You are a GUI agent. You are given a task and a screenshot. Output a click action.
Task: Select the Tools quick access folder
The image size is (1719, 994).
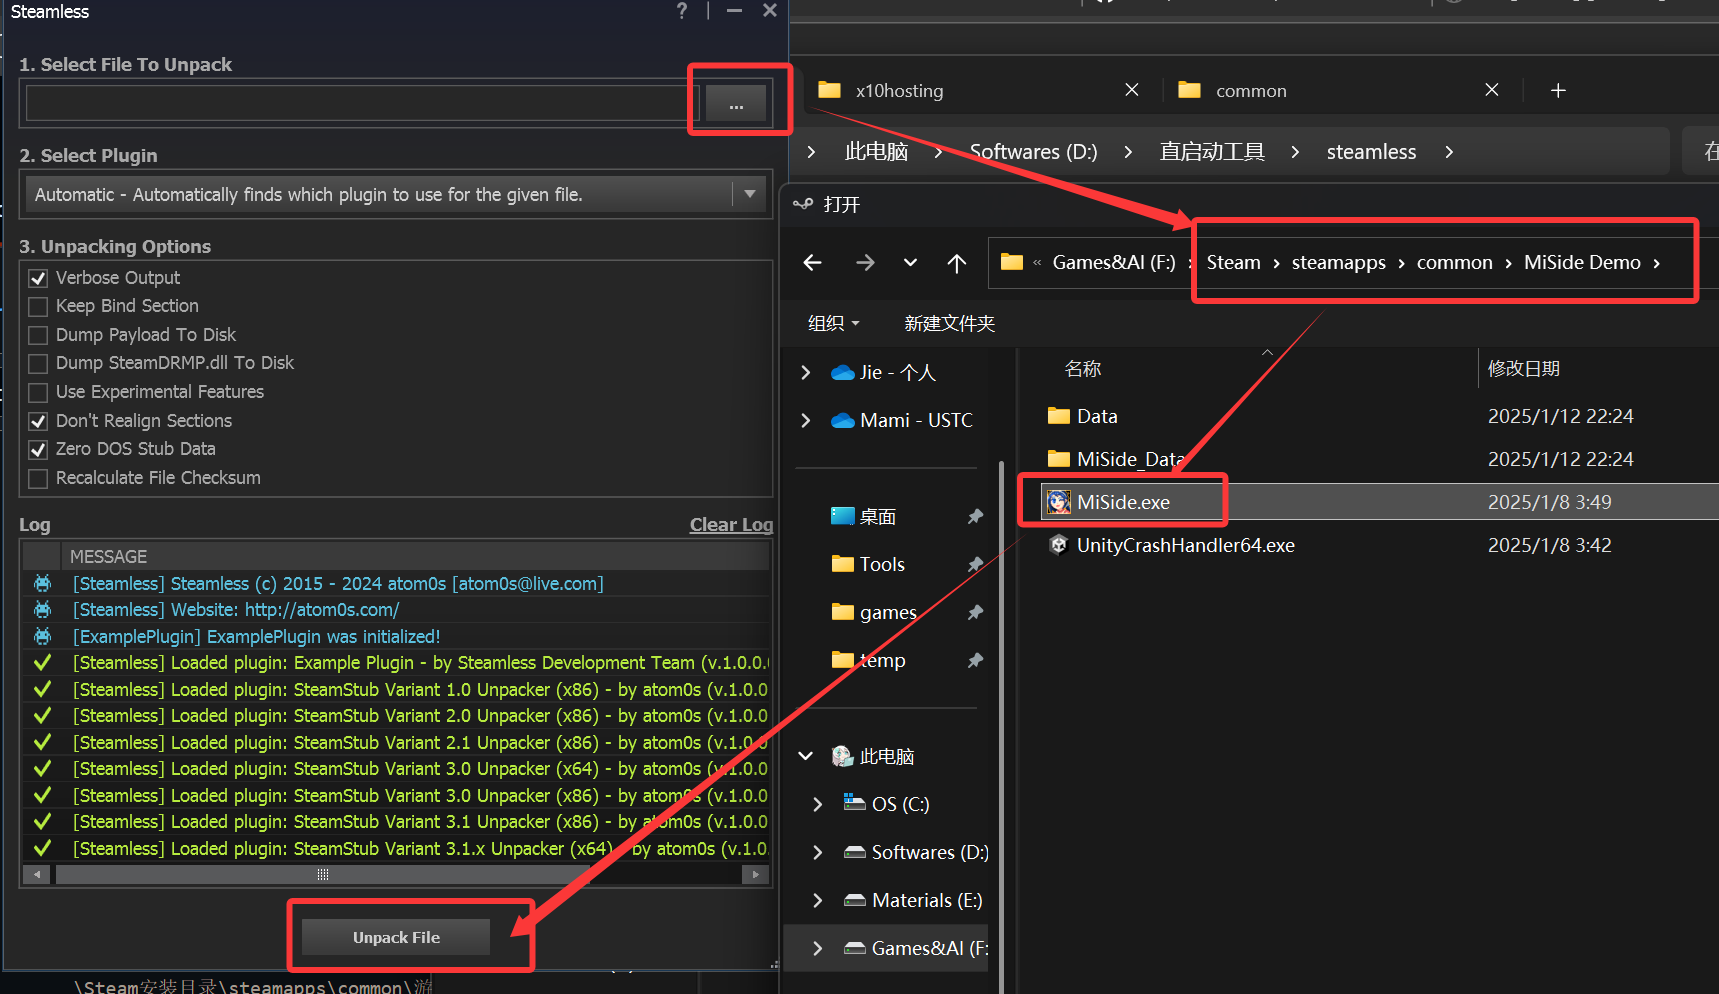[x=882, y=564]
